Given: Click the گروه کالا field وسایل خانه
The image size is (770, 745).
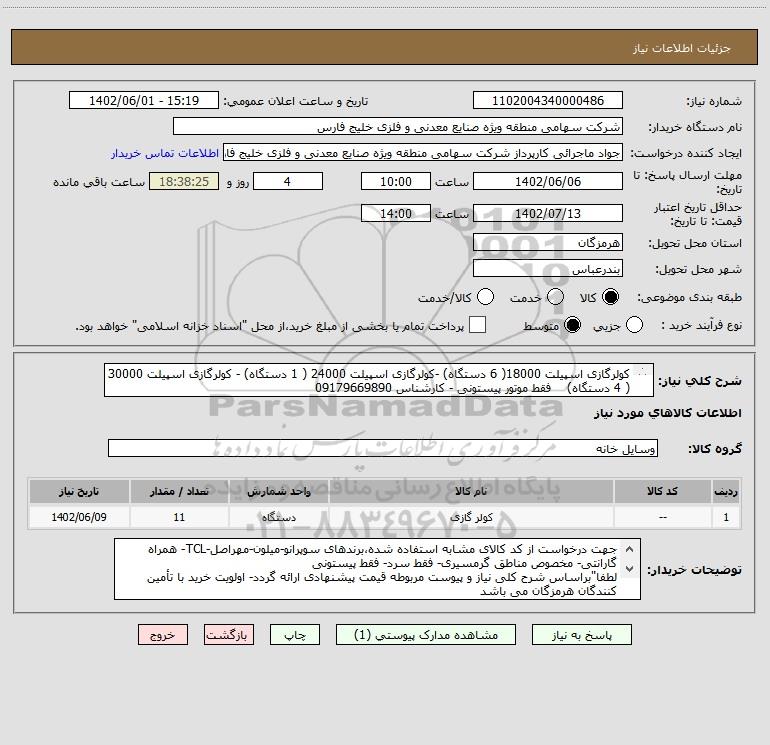Looking at the screenshot, I should [x=383, y=448].
